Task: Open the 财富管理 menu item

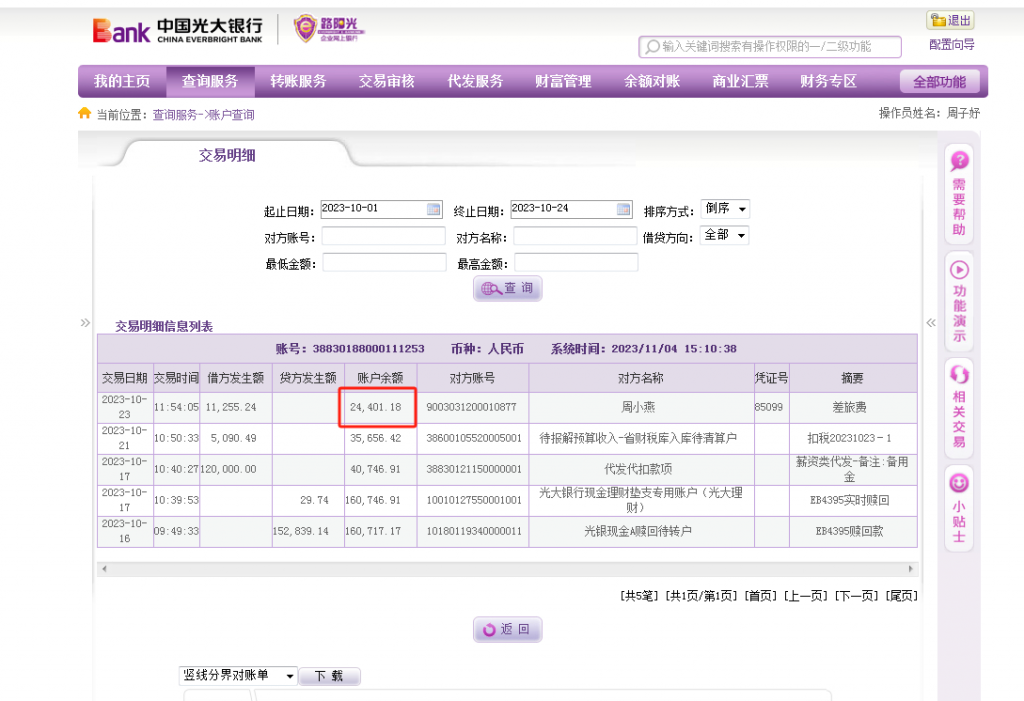Action: click(x=563, y=81)
